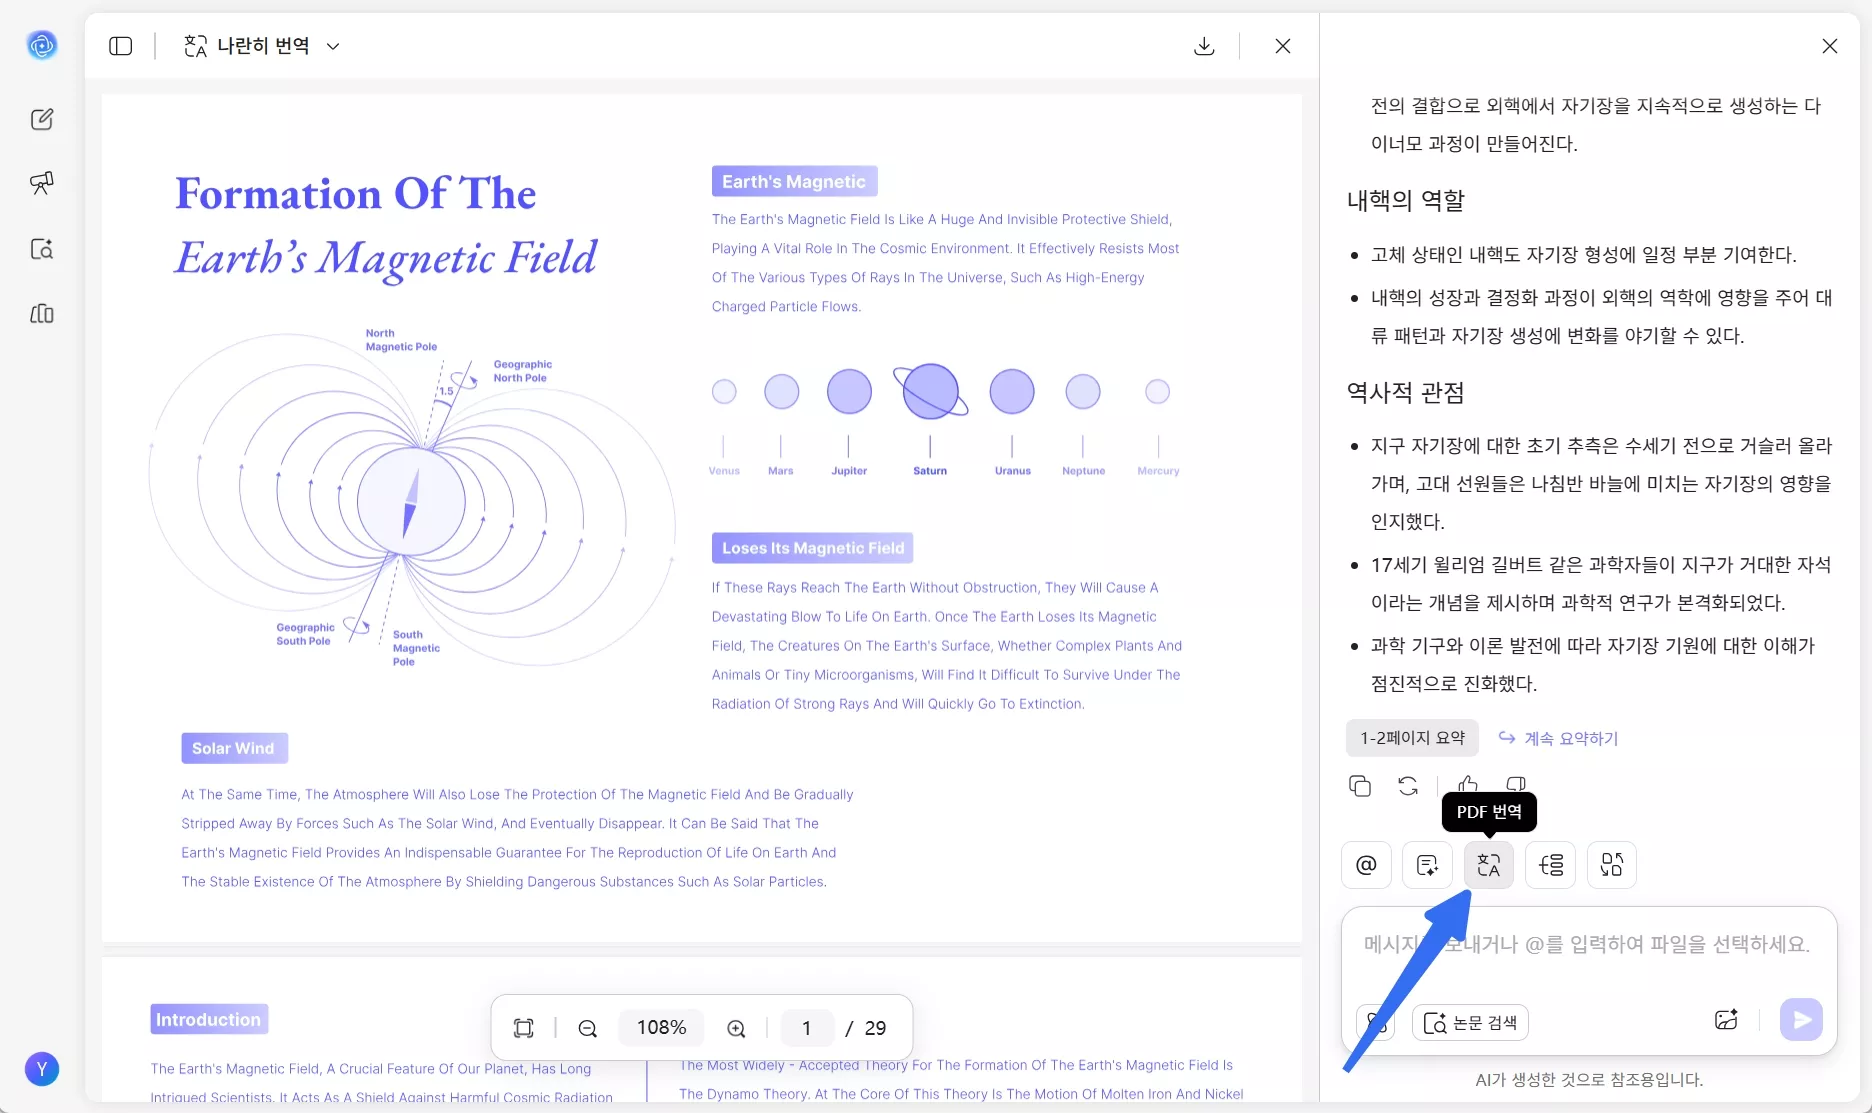Open the AI summary notes tool

coord(1427,865)
